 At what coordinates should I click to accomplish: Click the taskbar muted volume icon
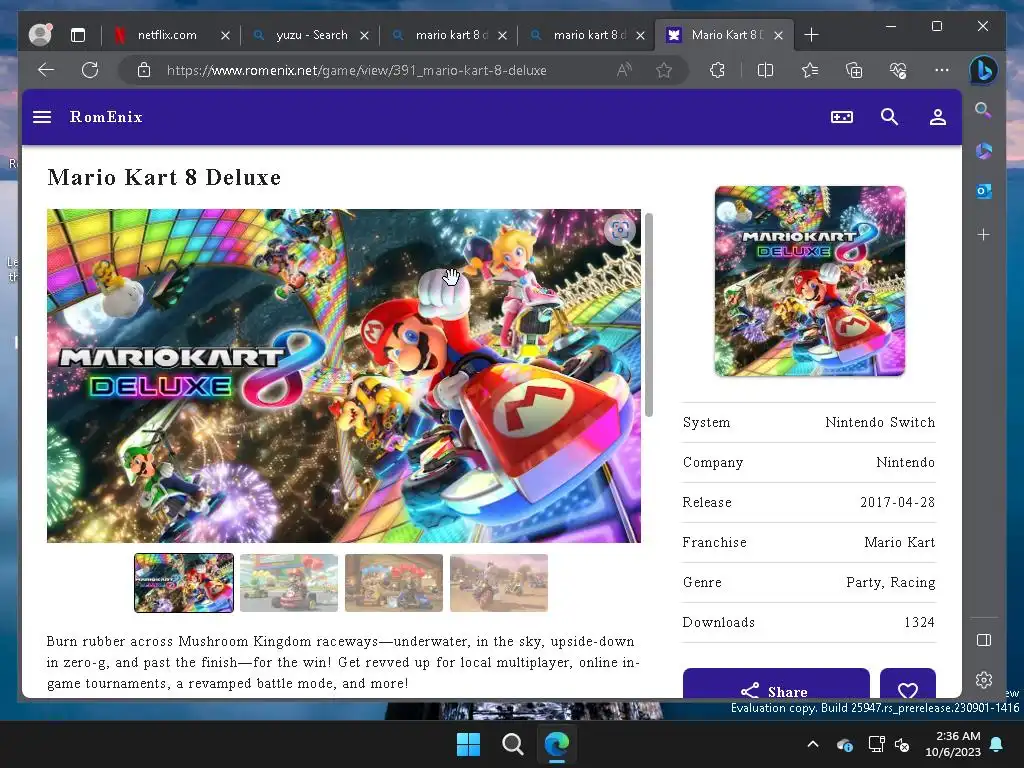tap(903, 744)
